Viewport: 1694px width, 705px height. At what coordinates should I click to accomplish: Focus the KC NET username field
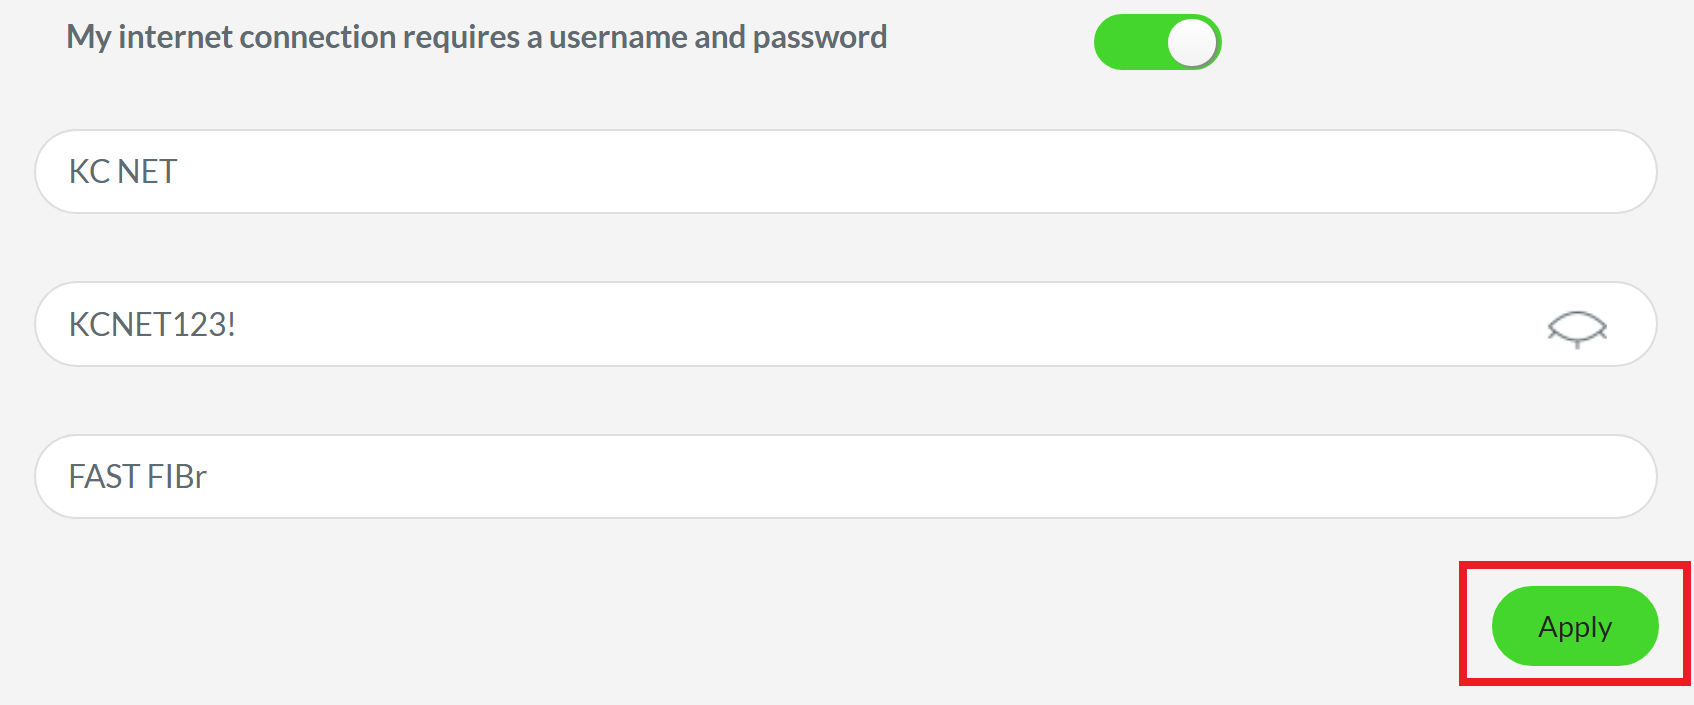845,171
